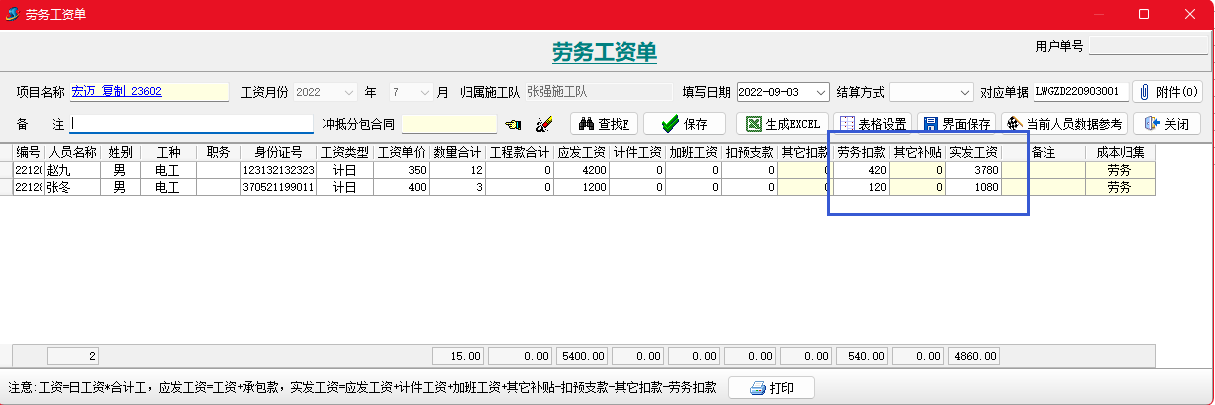This screenshot has width=1215, height=405.
Task: Save the payroll with 保存 button
Action: click(x=684, y=124)
